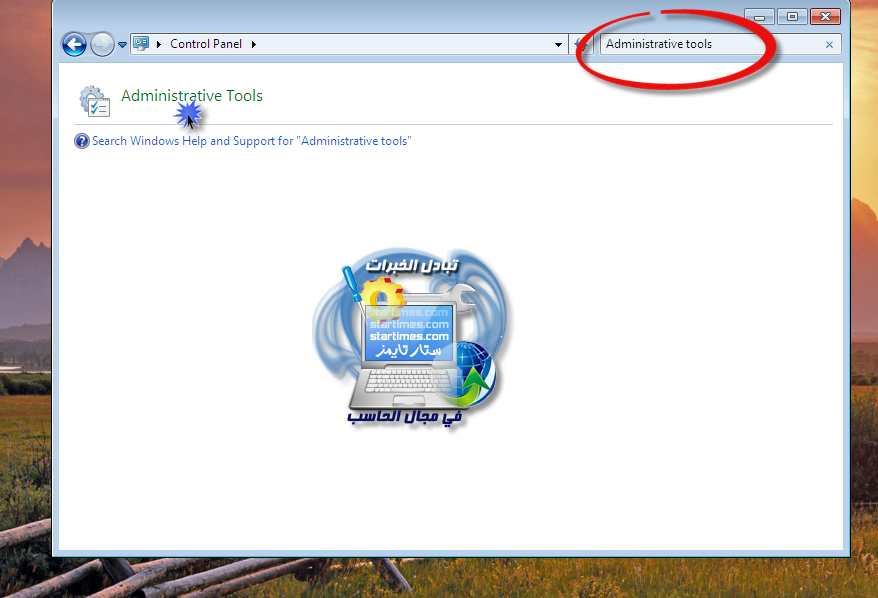The image size is (878, 598).
Task: Click the Administrative Tools gear checklist icon
Action: pos(94,101)
